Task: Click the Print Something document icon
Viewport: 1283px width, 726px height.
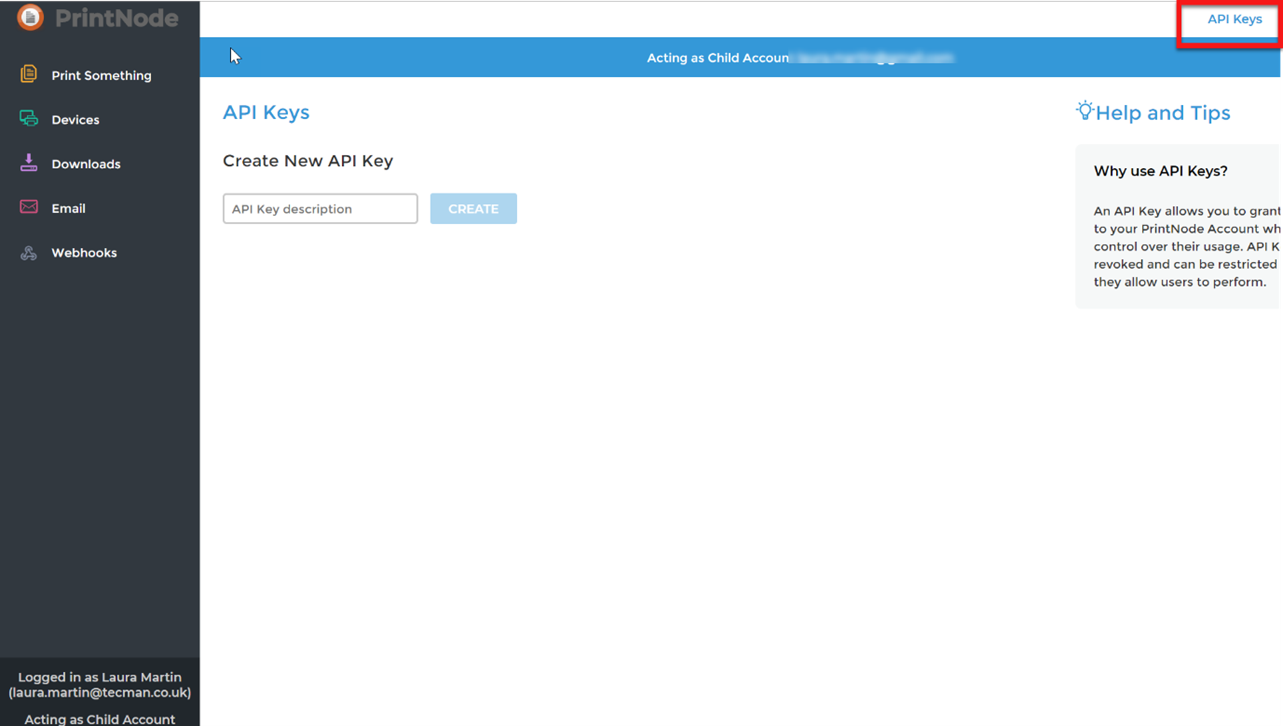Action: coord(28,74)
